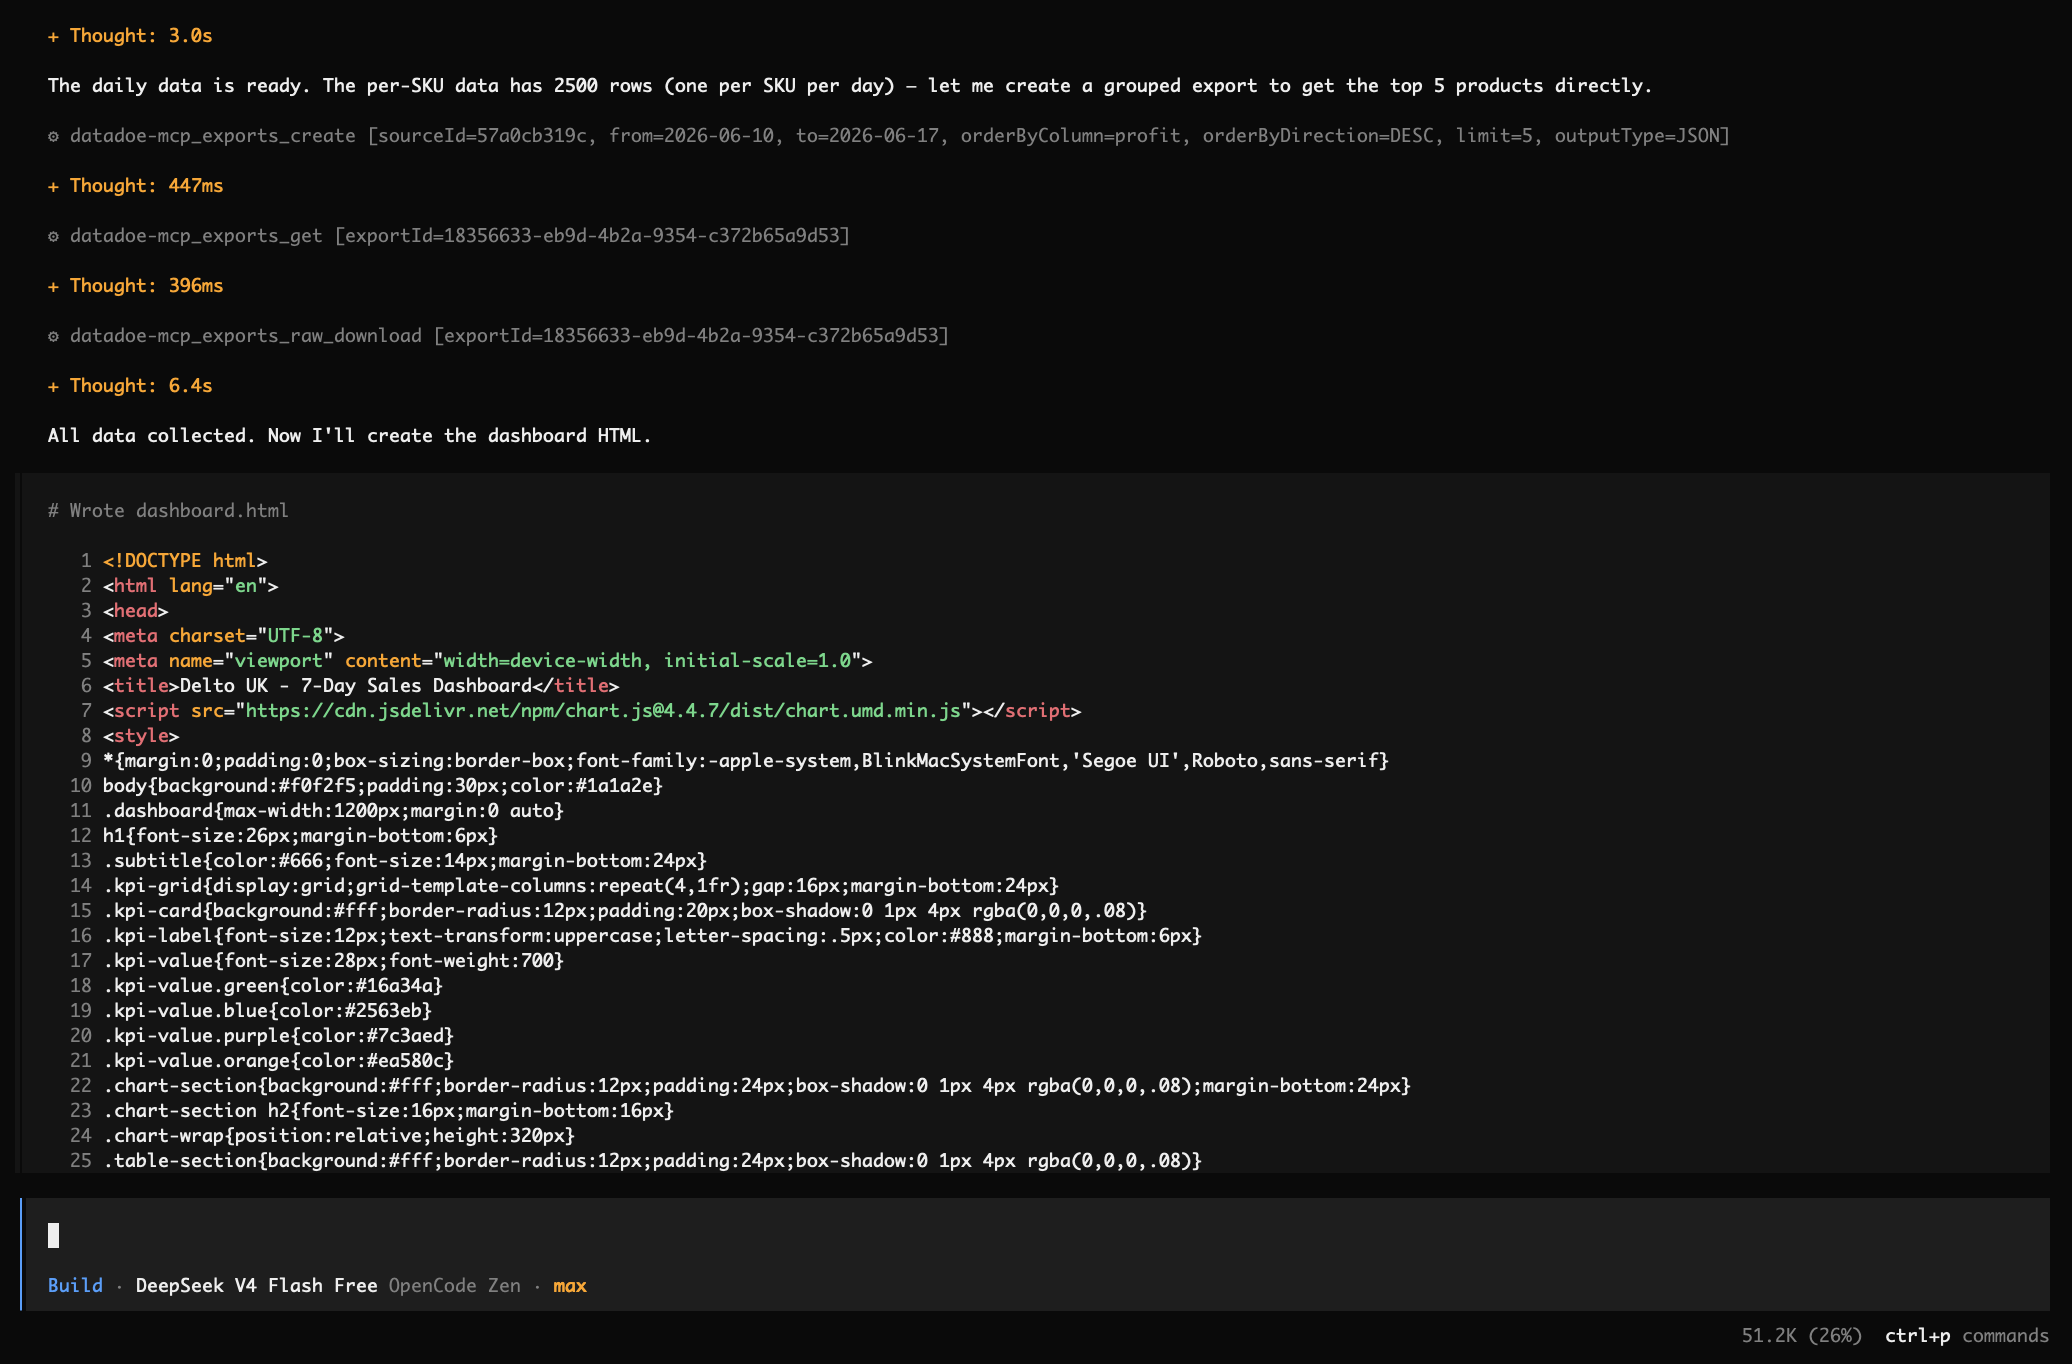2072x1364 pixels.
Task: Click the 51.2K (26%) context usage indicator
Action: click(x=1802, y=1336)
